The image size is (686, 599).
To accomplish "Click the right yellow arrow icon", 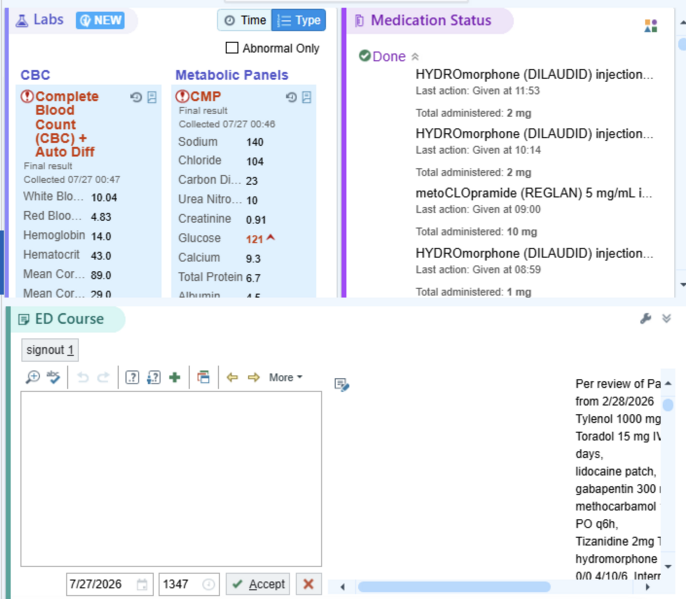I will (254, 377).
